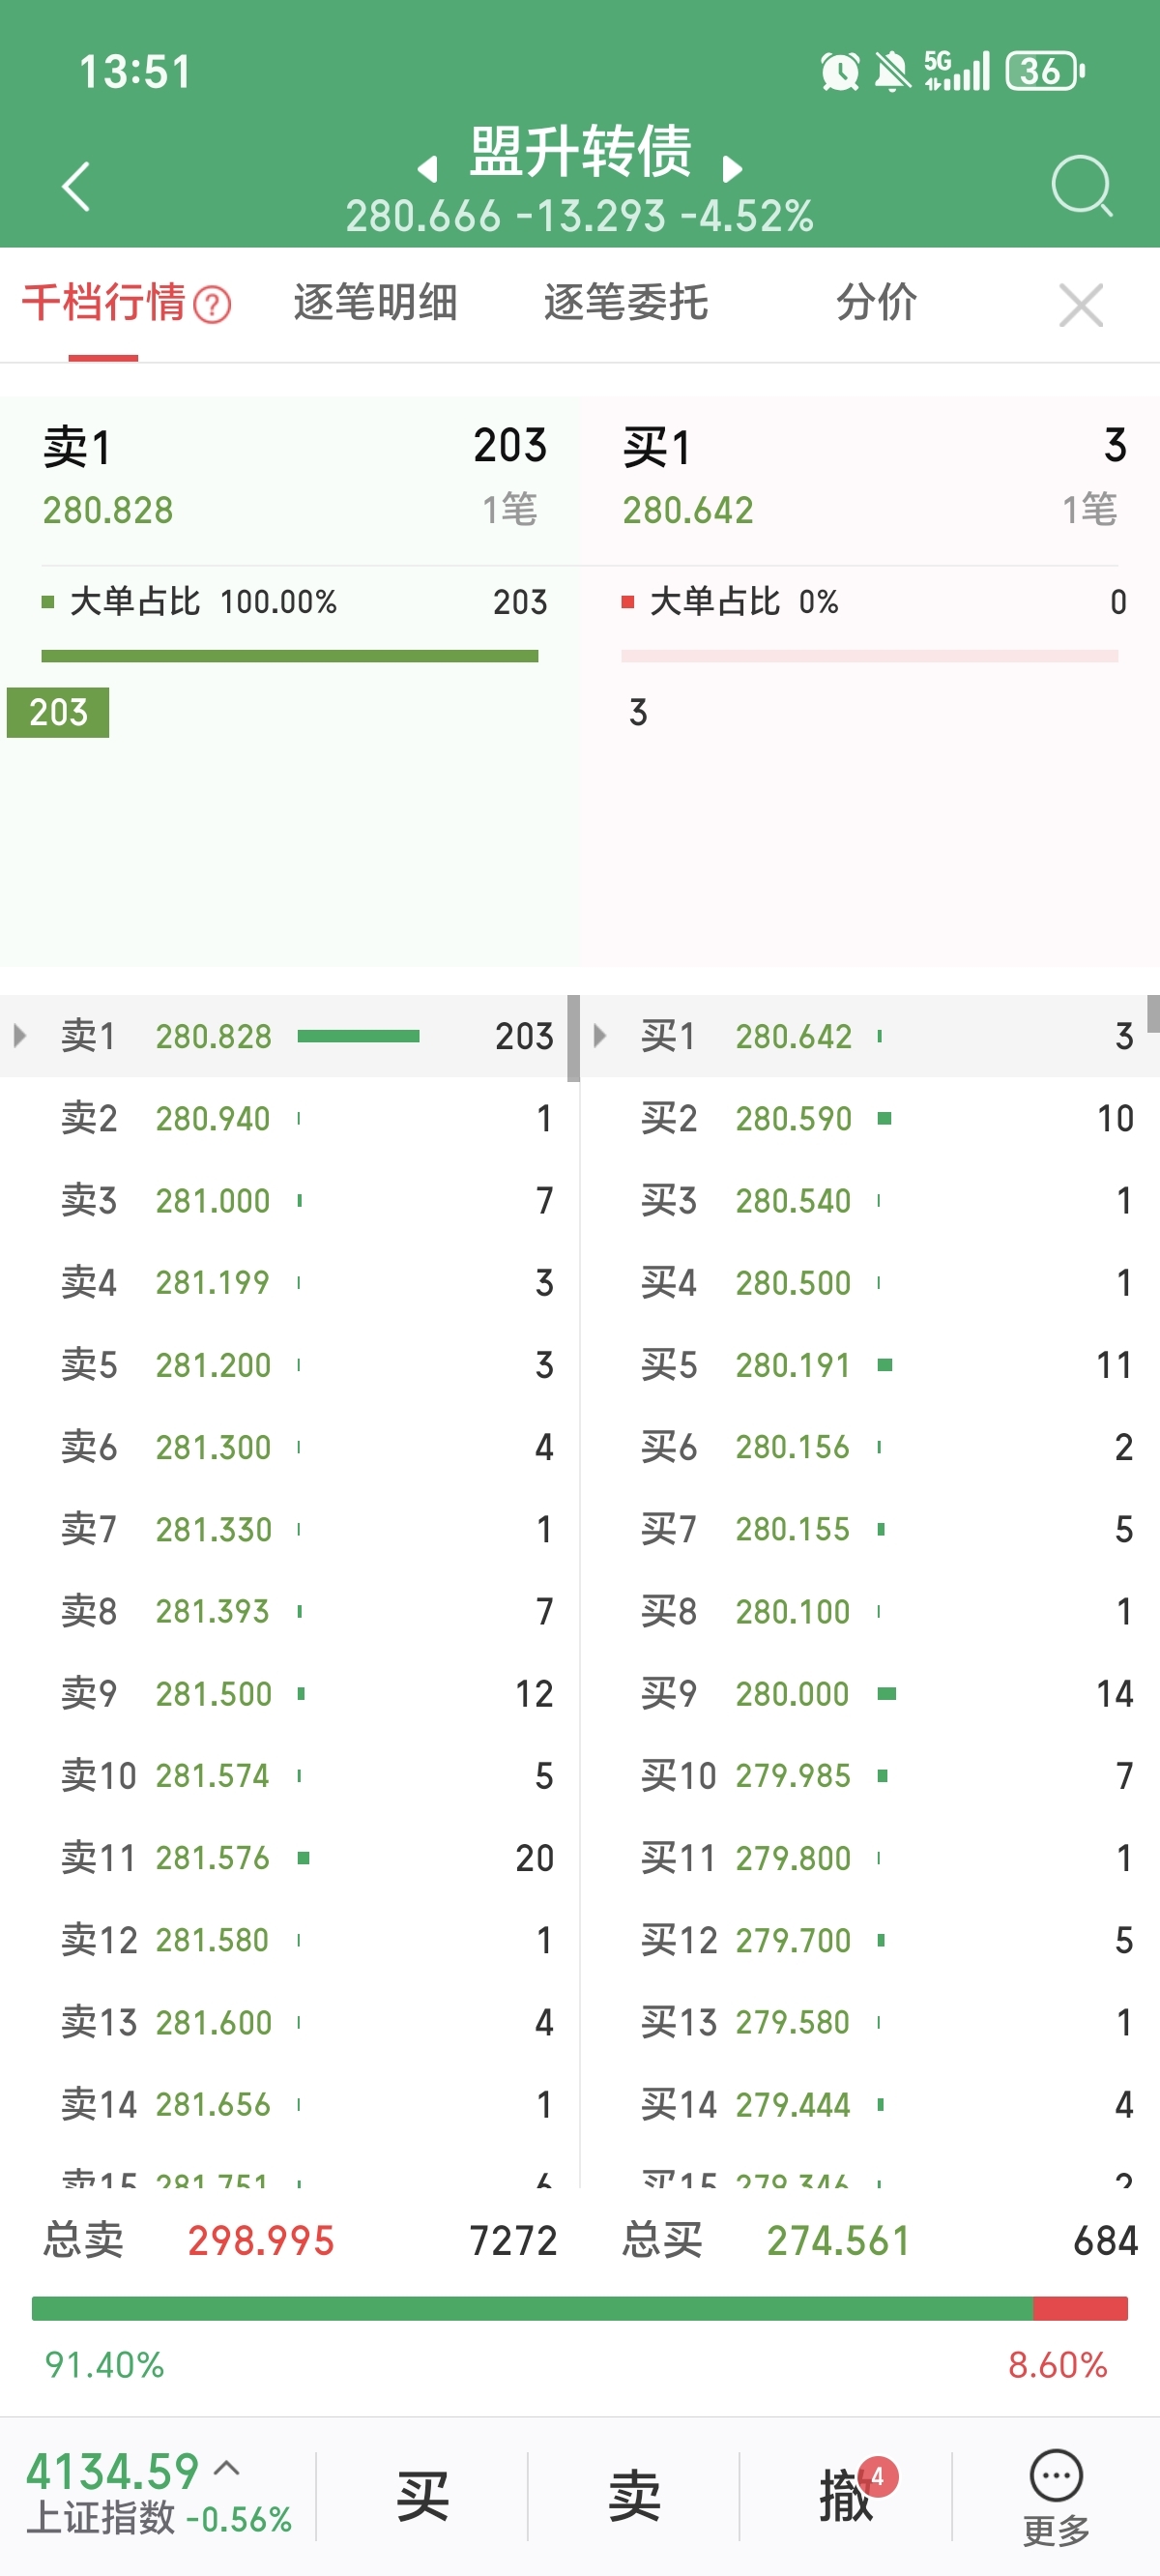Screen dimensions: 1160x2576
Task: Tap the alarm clock status icon
Action: click(839, 72)
